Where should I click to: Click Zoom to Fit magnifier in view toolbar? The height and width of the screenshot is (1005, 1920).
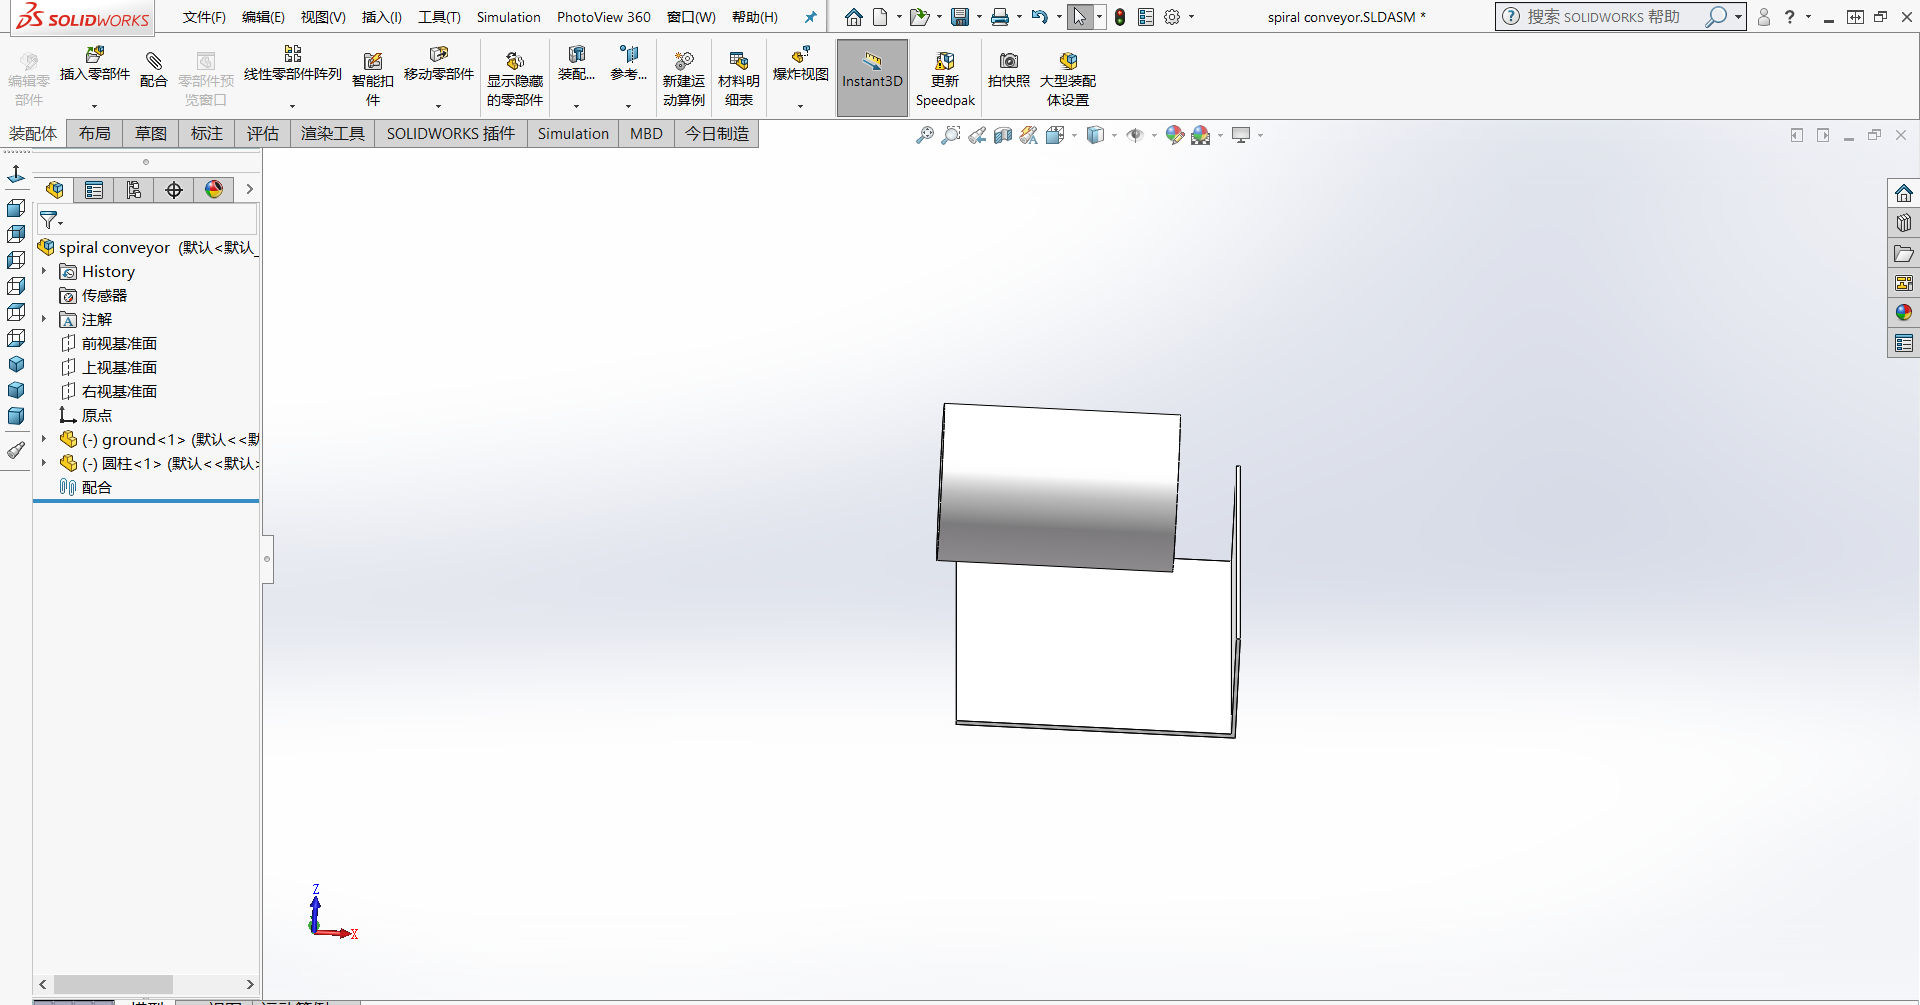(x=925, y=135)
